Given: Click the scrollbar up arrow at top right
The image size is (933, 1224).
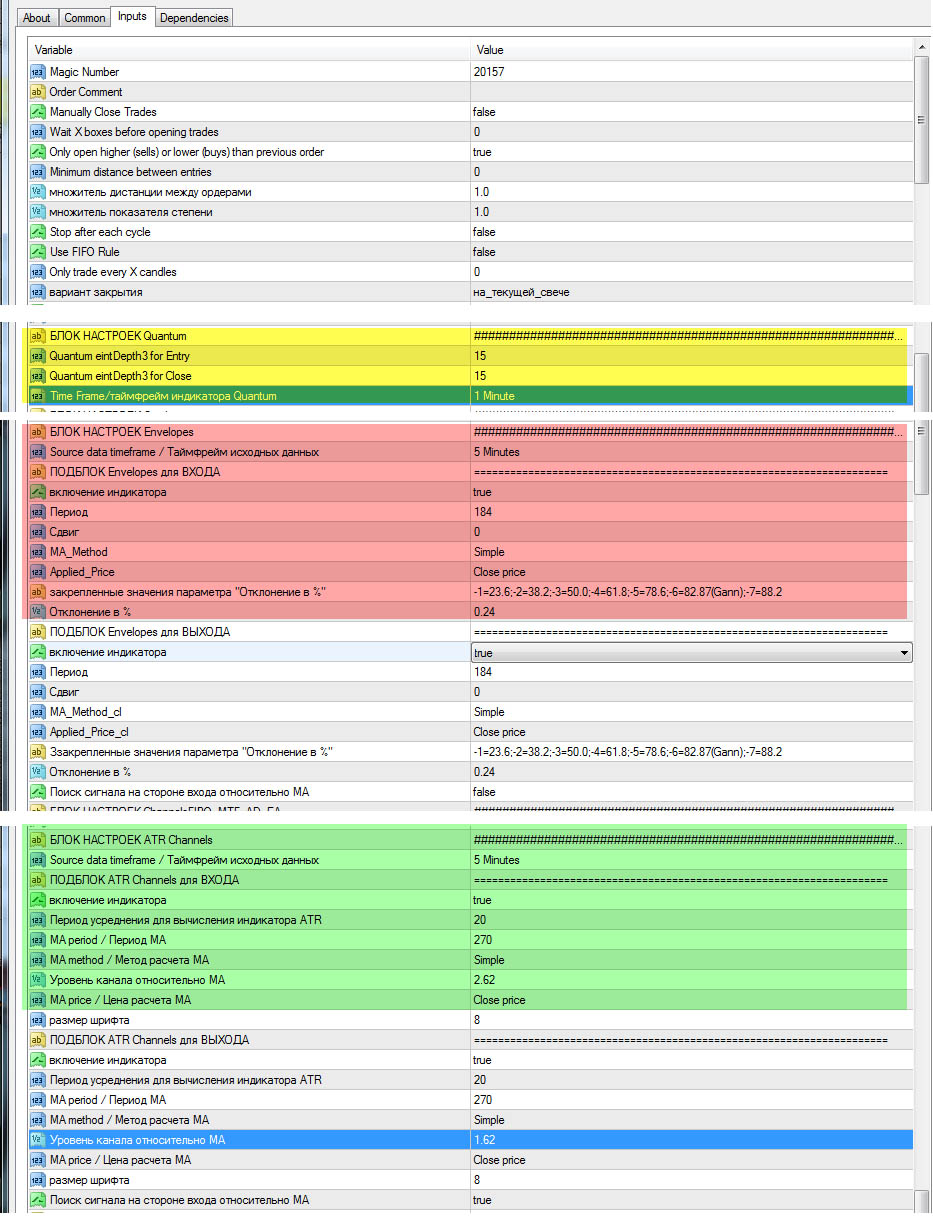Looking at the screenshot, I should click(921, 47).
